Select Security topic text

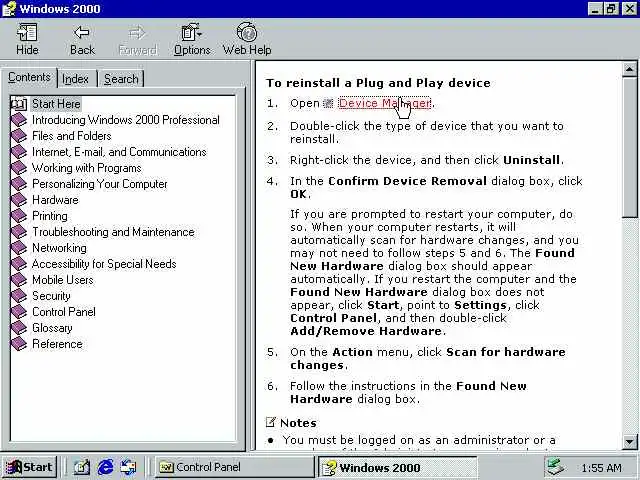click(x=51, y=296)
